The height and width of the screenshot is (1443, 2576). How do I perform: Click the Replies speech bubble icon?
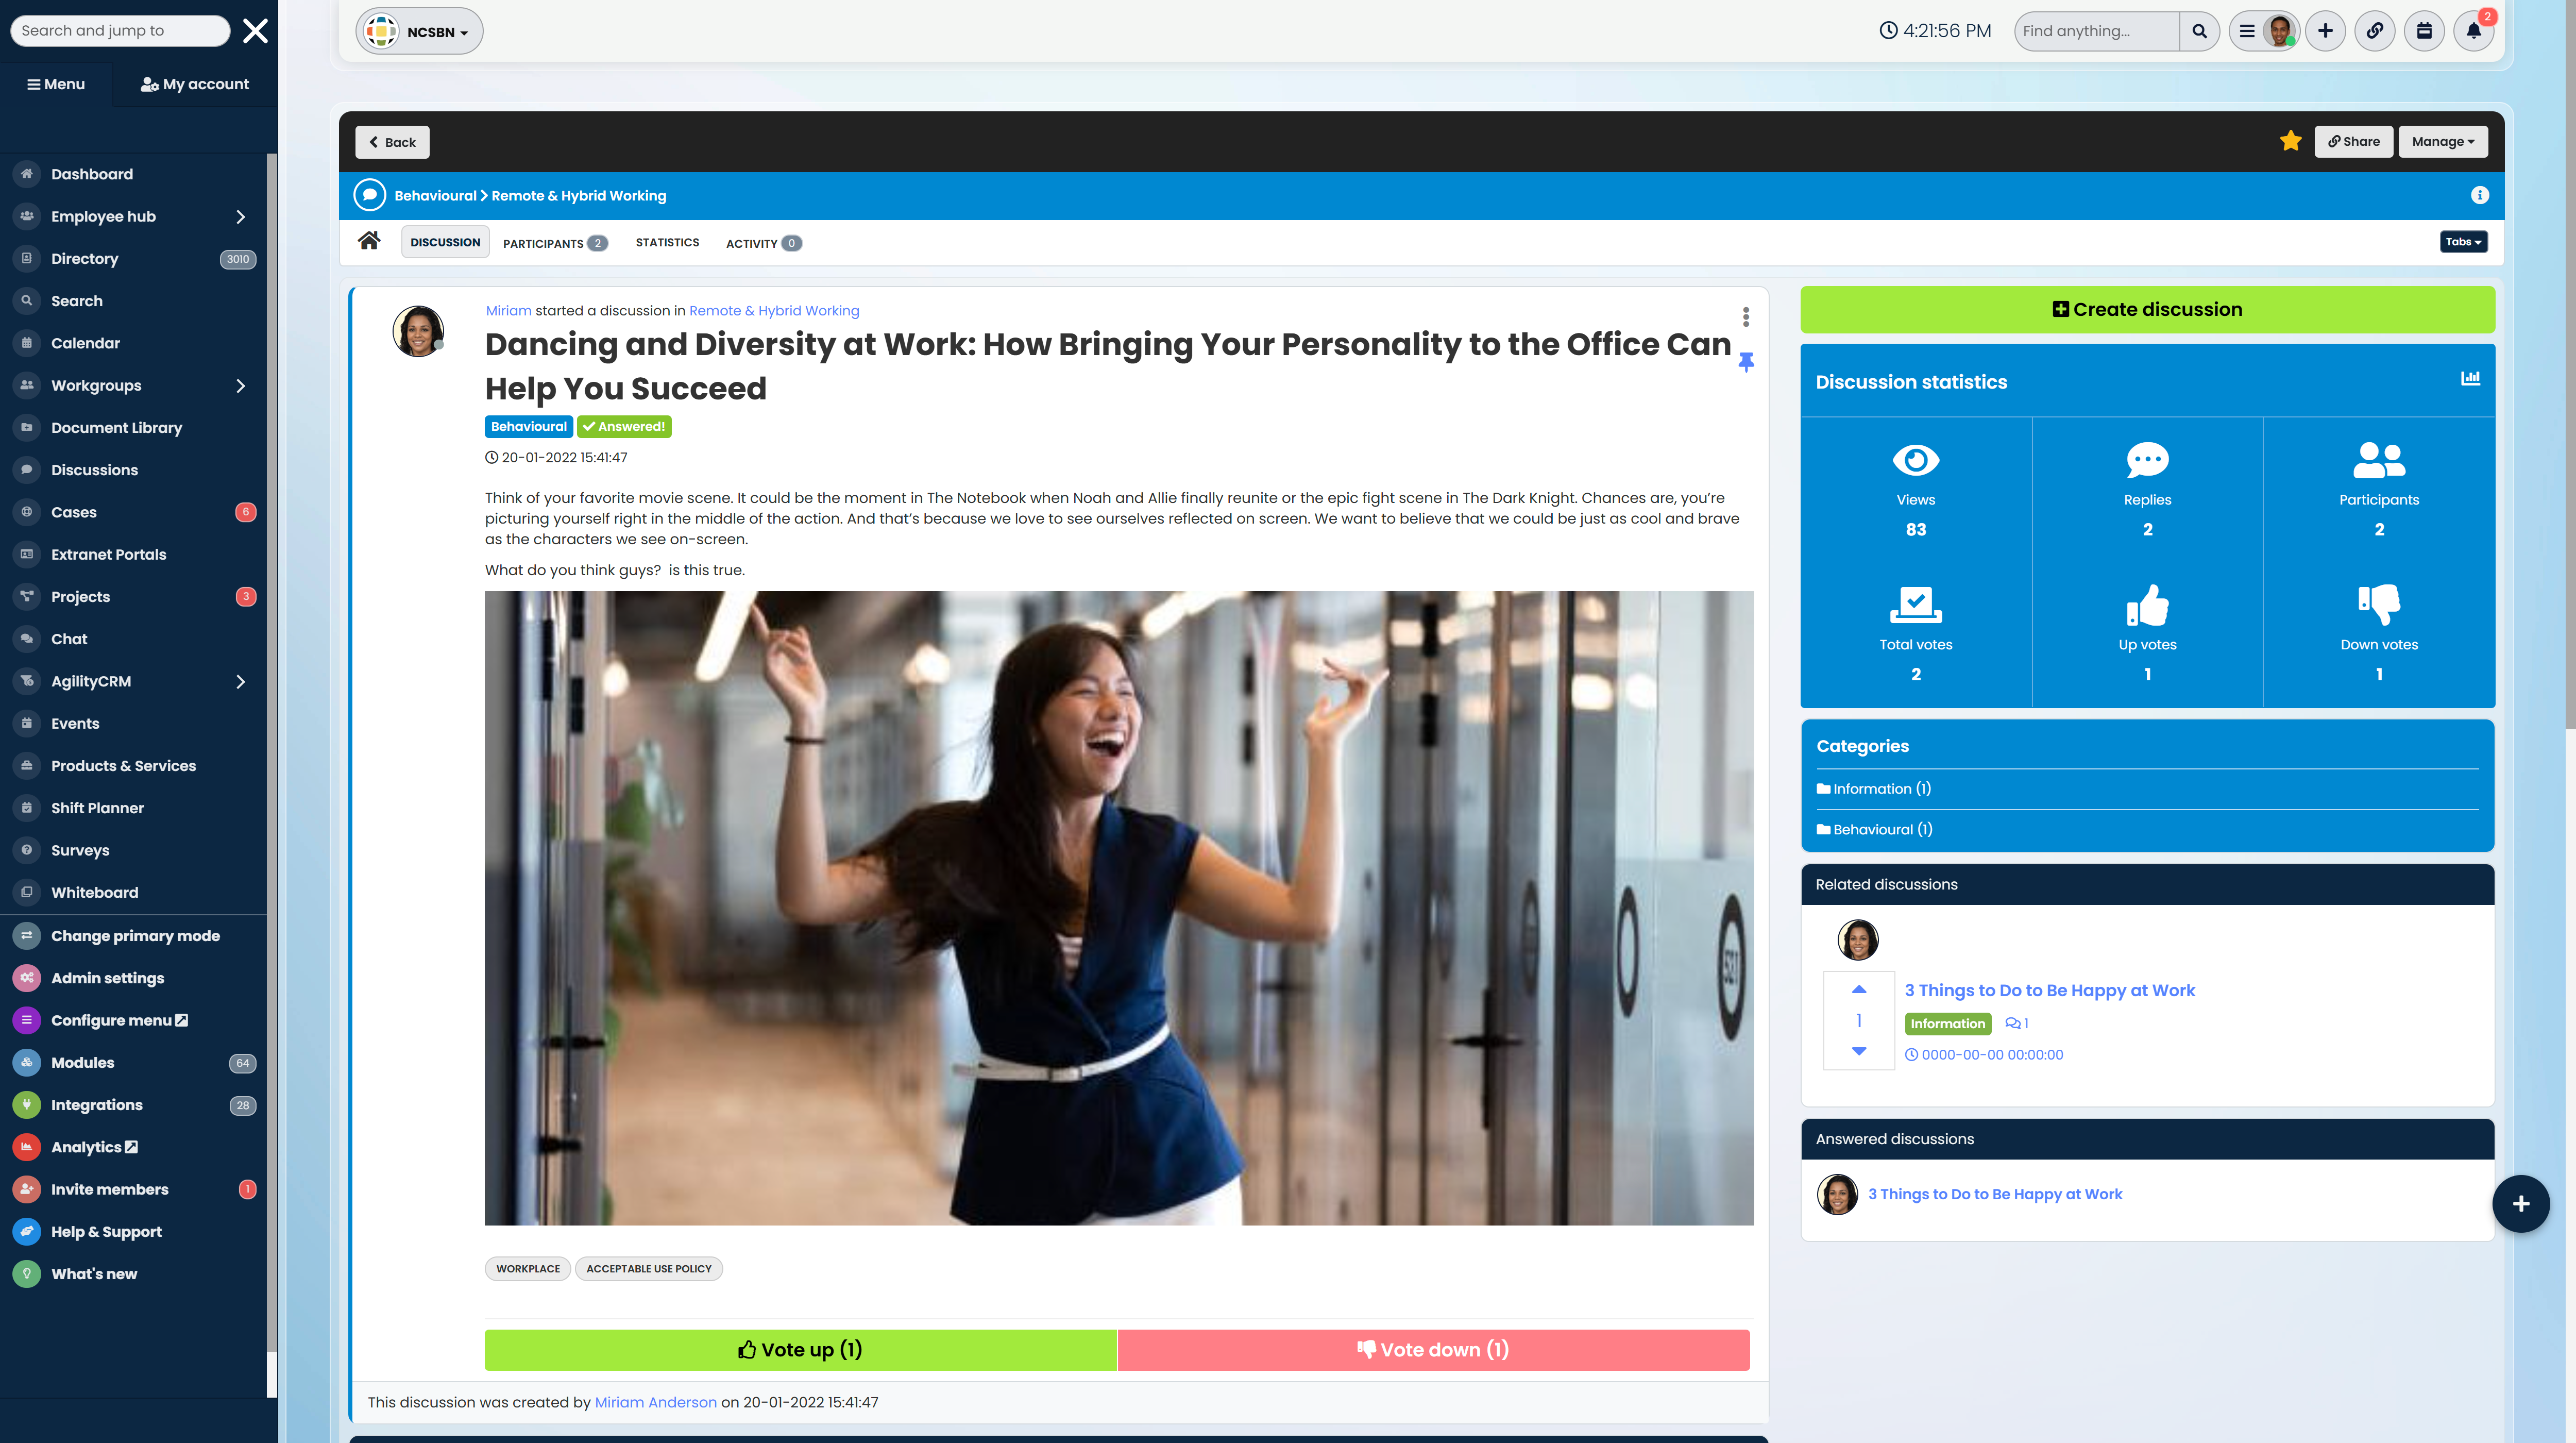2147,460
